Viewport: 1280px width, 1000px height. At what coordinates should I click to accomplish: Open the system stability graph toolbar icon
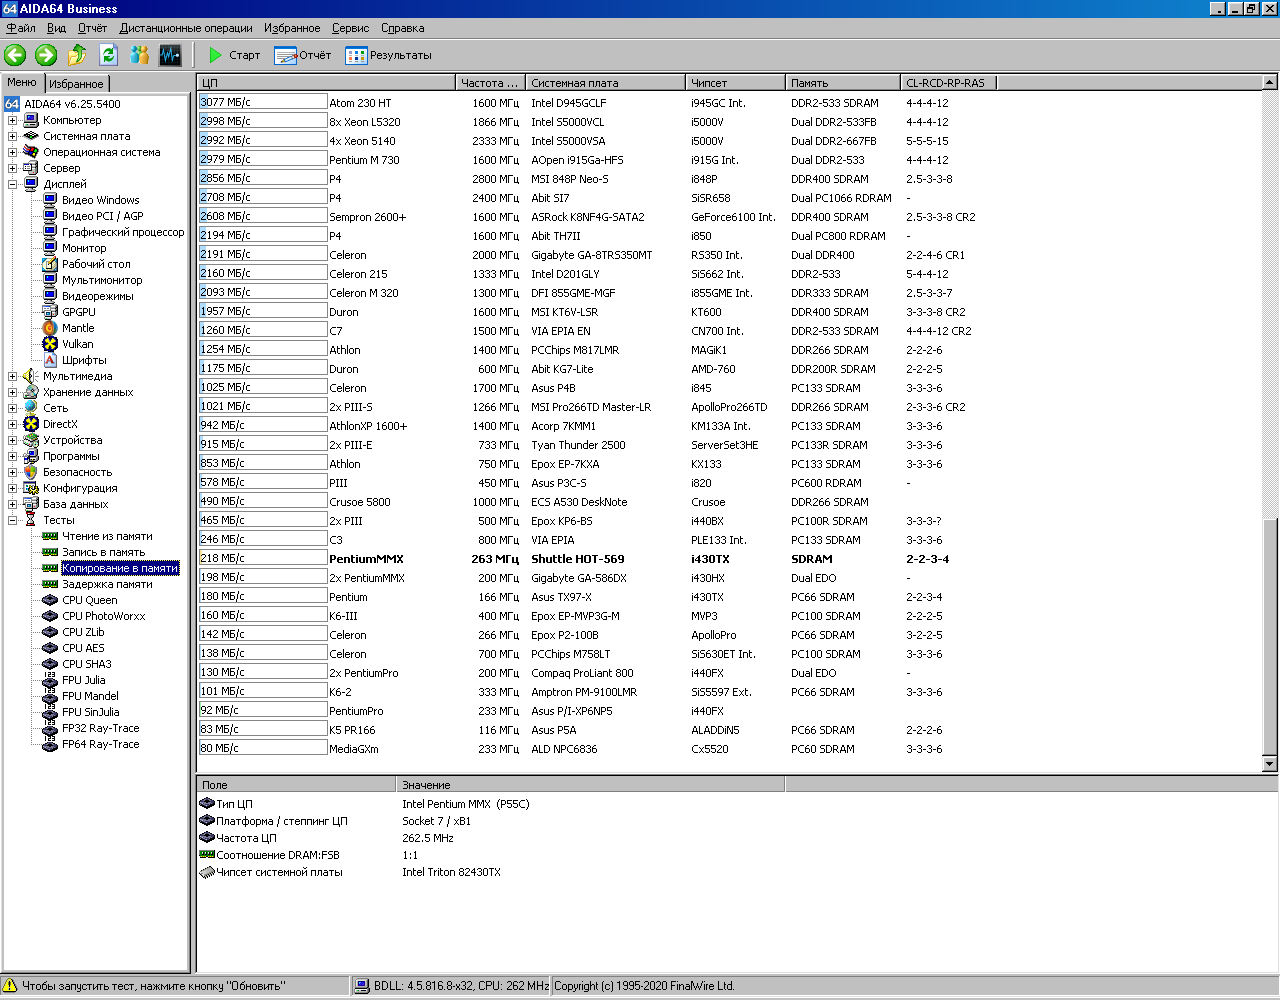(170, 55)
